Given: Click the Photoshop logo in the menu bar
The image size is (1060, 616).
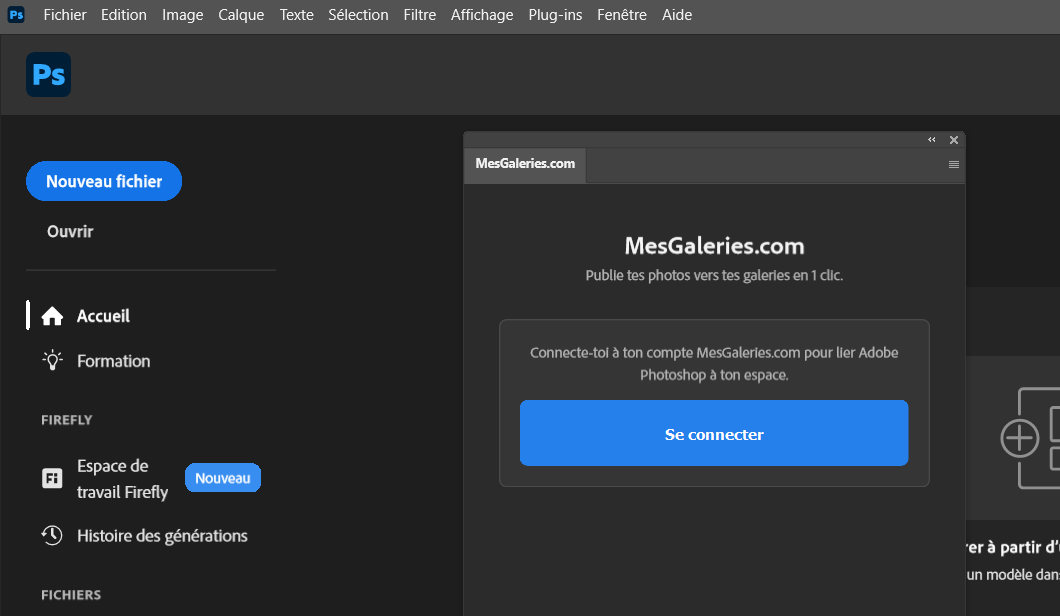Looking at the screenshot, I should 16,14.
